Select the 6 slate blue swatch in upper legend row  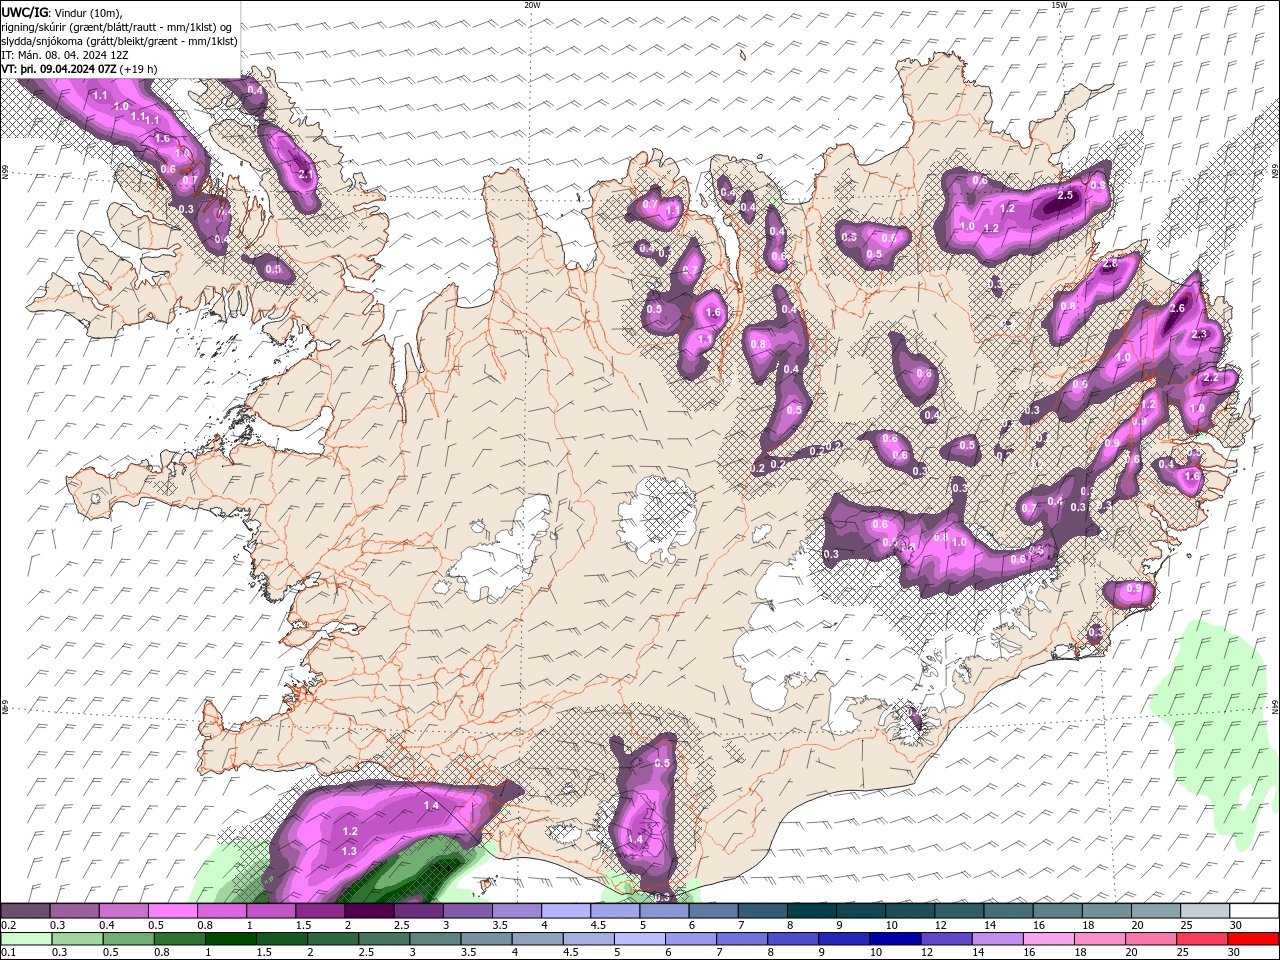[x=713, y=911]
